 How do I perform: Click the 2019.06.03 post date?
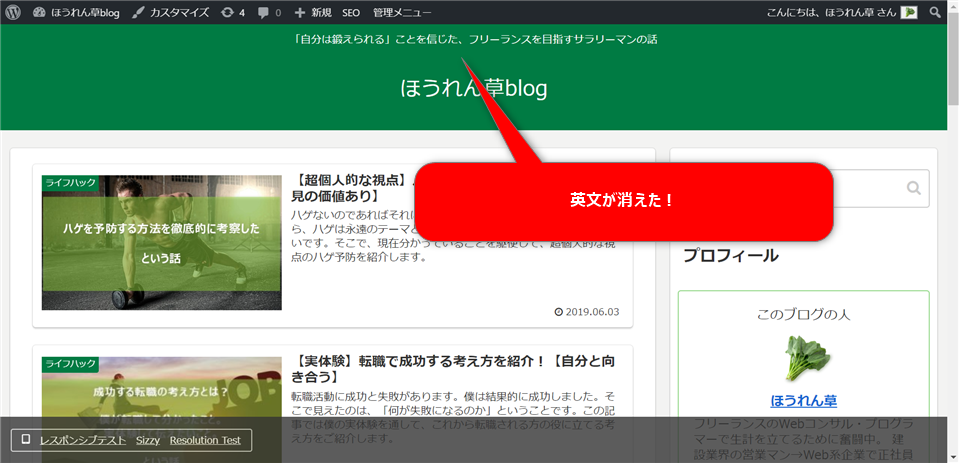coord(587,312)
